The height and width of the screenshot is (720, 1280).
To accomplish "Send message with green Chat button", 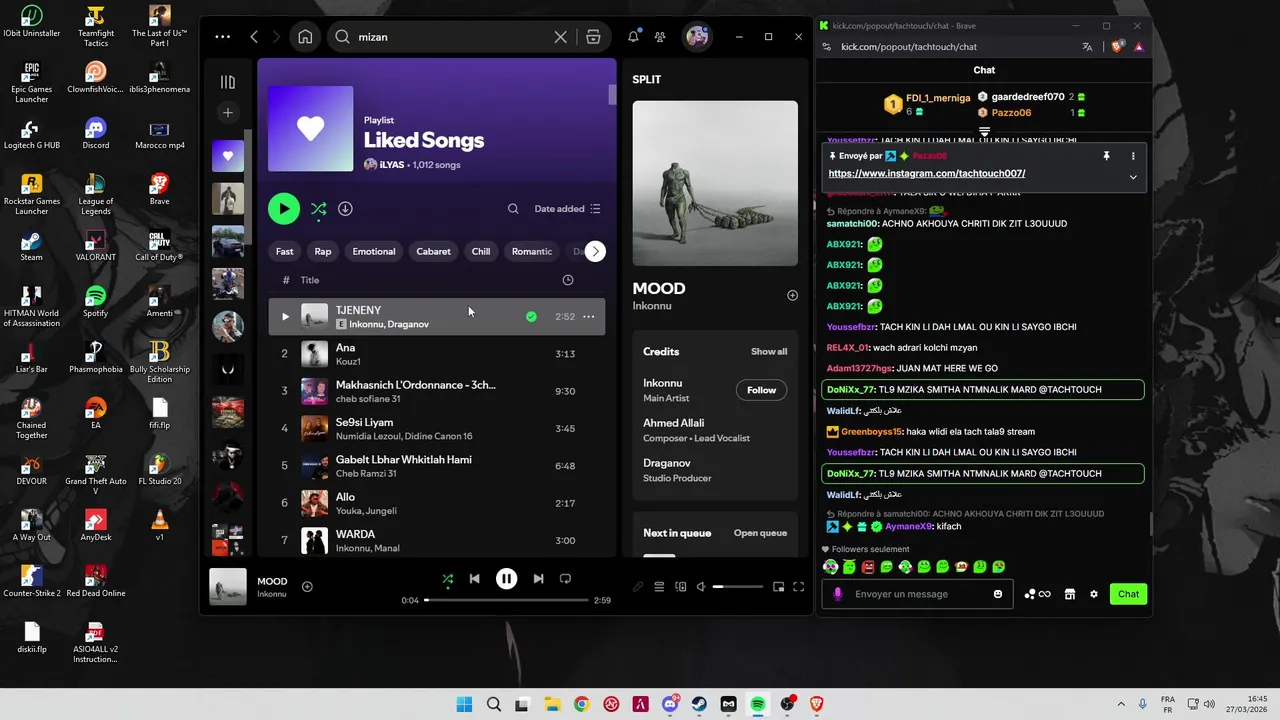I will point(1128,594).
